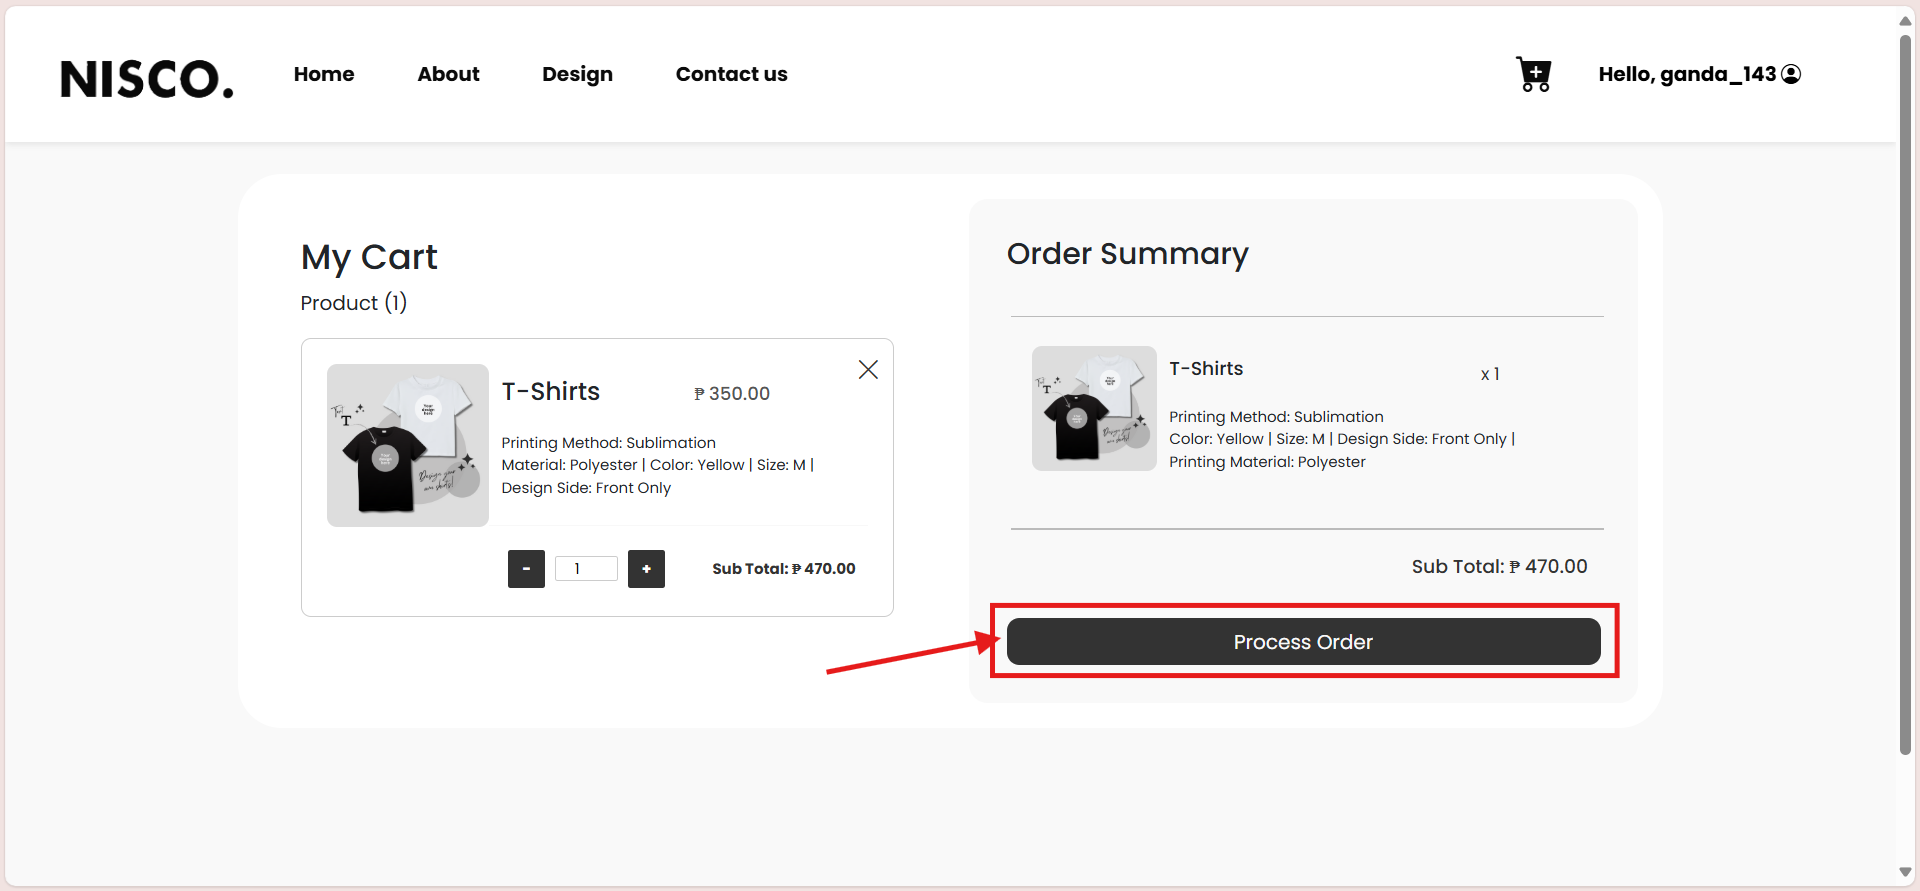
Task: Open the About page
Action: (x=448, y=74)
